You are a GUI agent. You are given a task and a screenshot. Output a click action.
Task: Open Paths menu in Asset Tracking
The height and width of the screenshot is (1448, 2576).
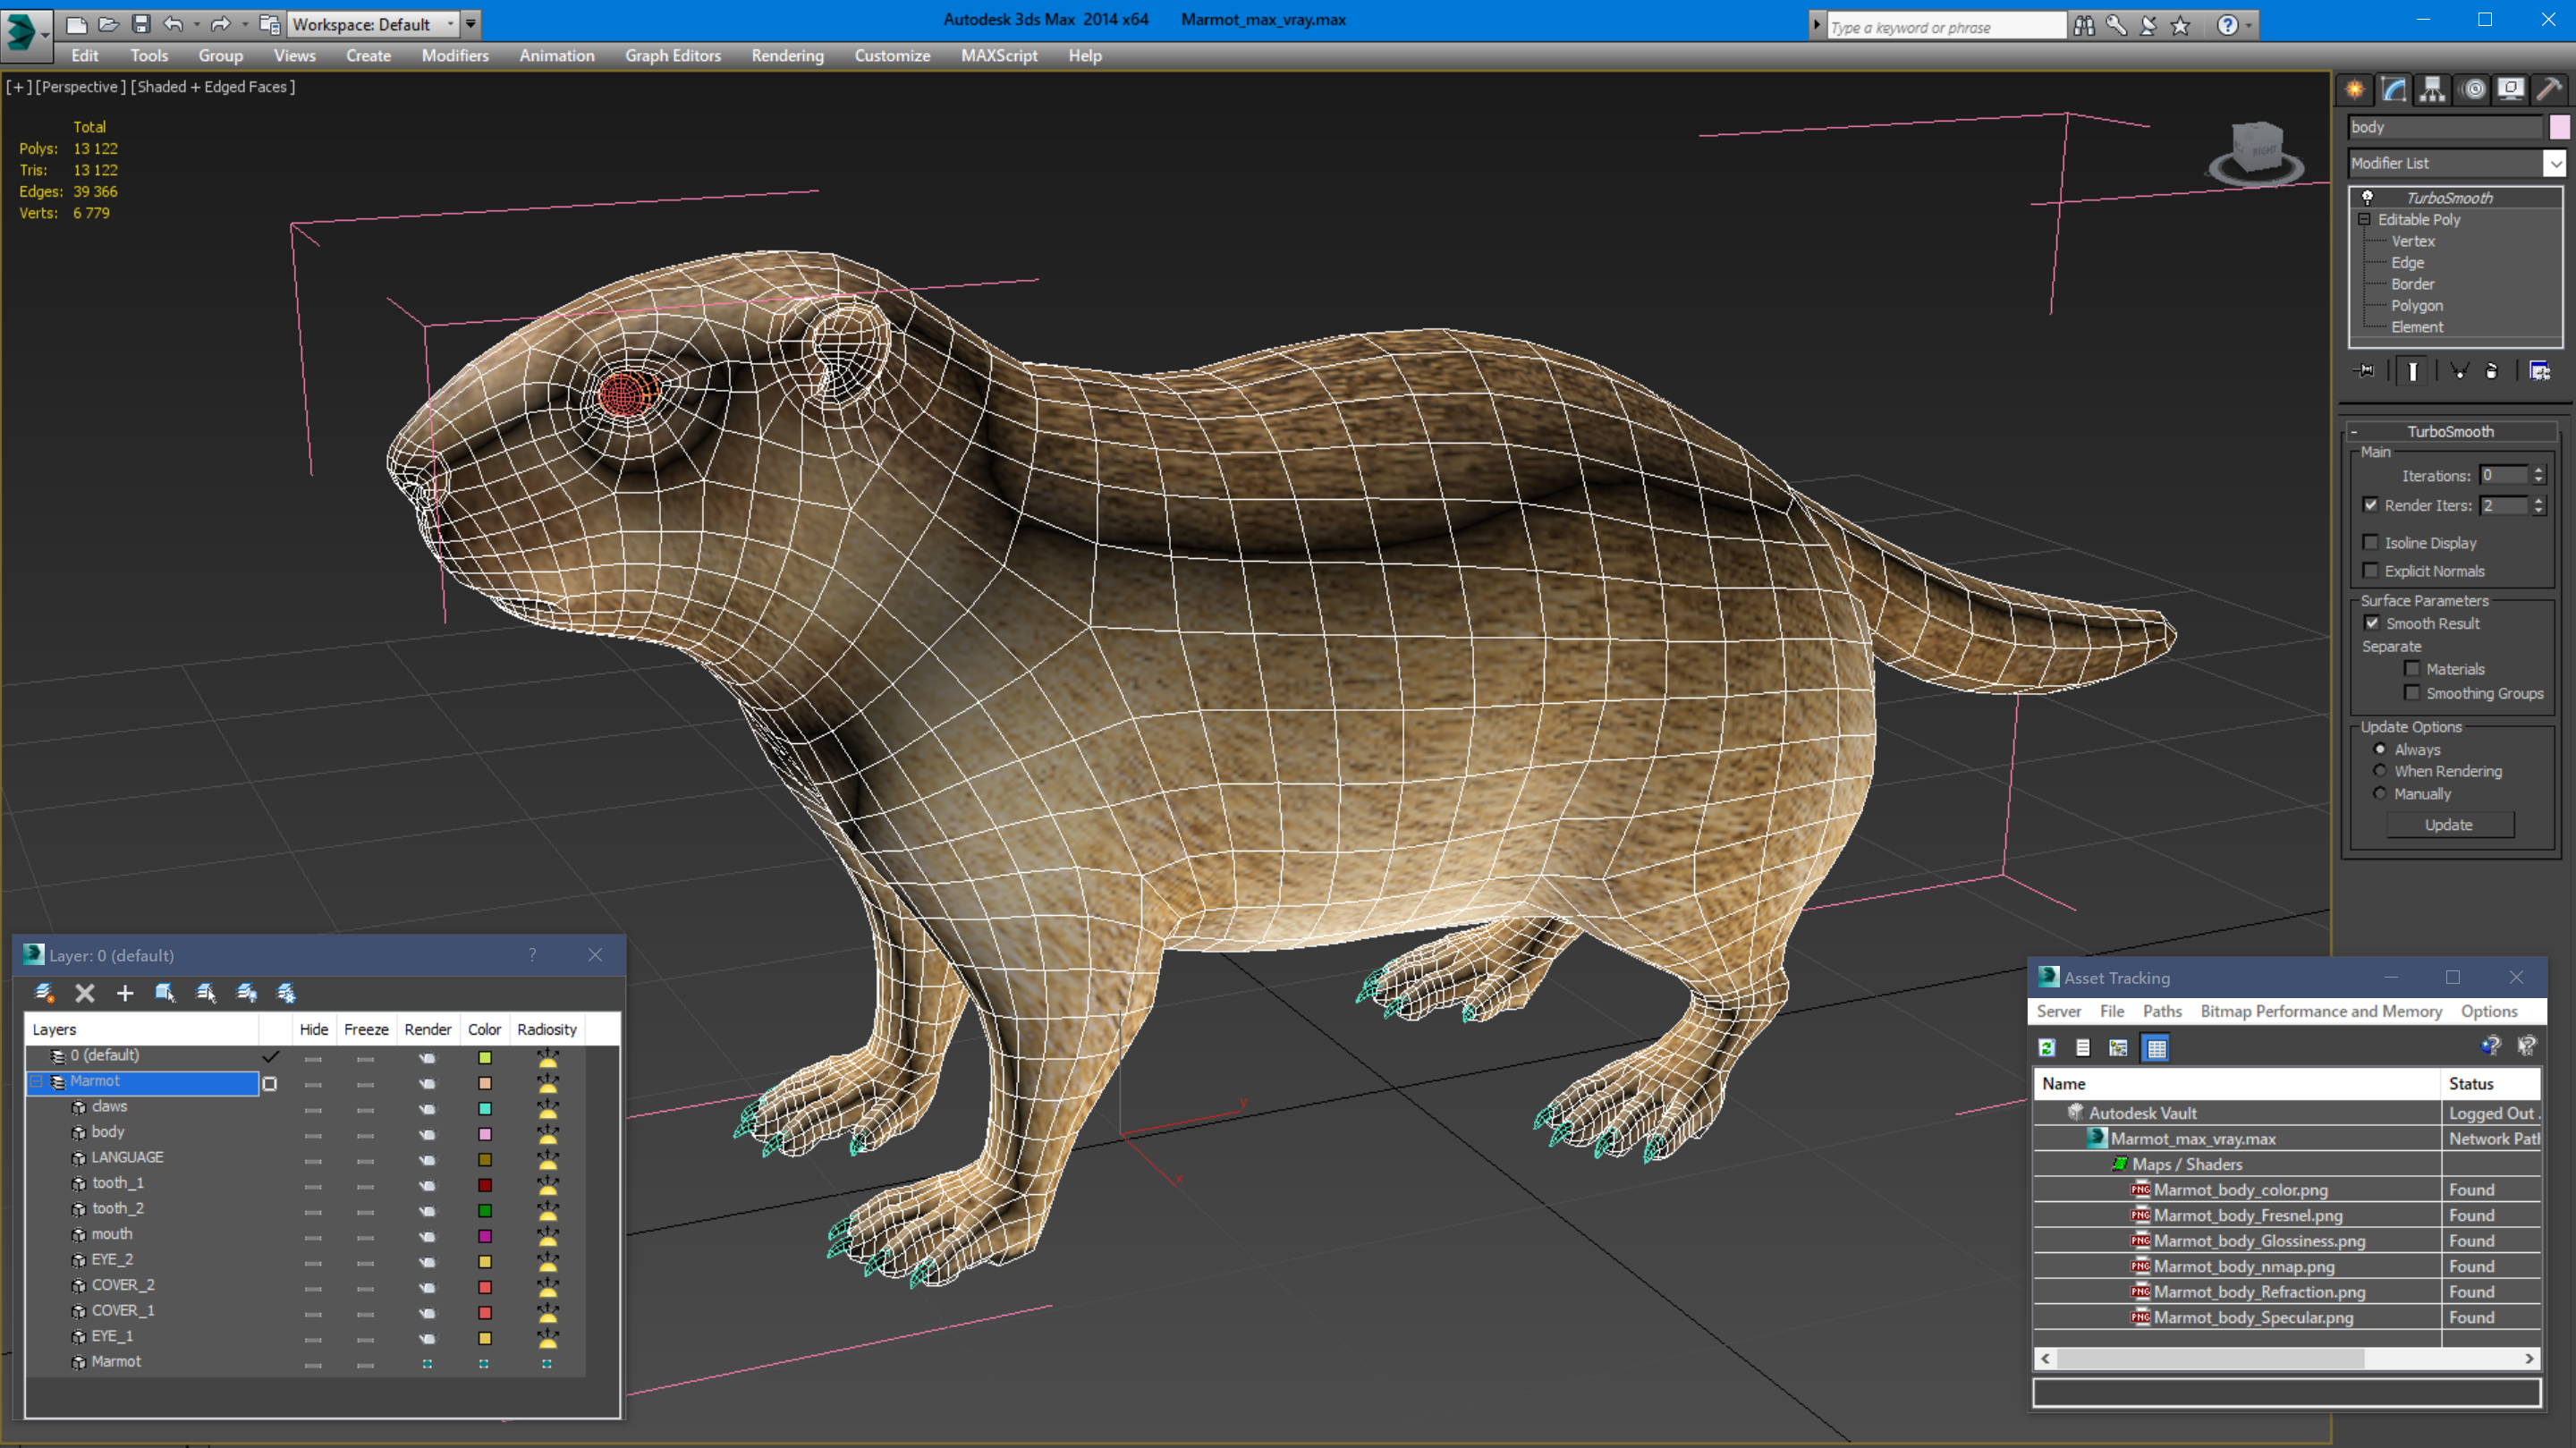(2162, 1011)
